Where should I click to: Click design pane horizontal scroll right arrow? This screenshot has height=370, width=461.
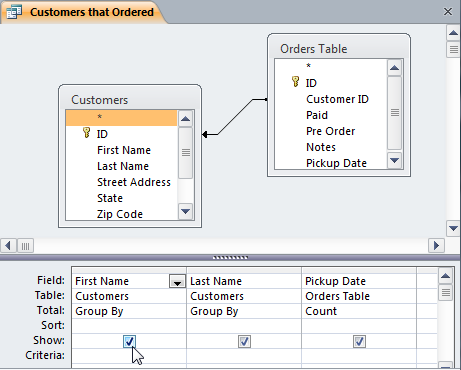click(436, 246)
